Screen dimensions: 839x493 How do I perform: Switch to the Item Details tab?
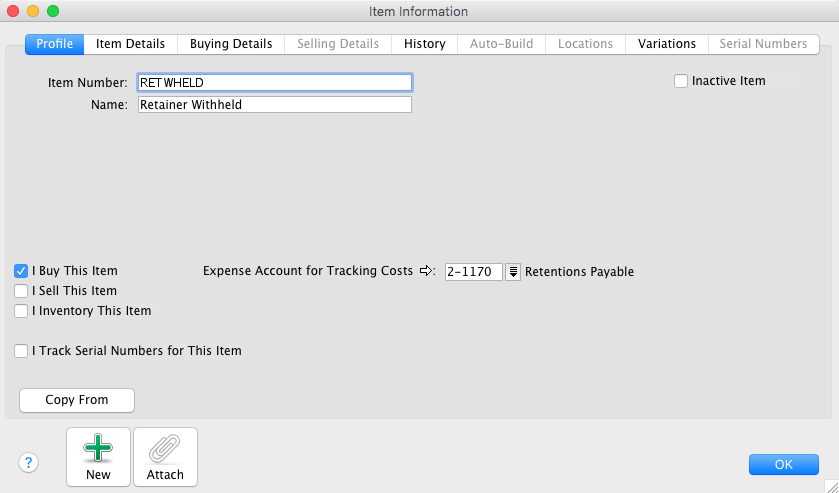[x=130, y=44]
